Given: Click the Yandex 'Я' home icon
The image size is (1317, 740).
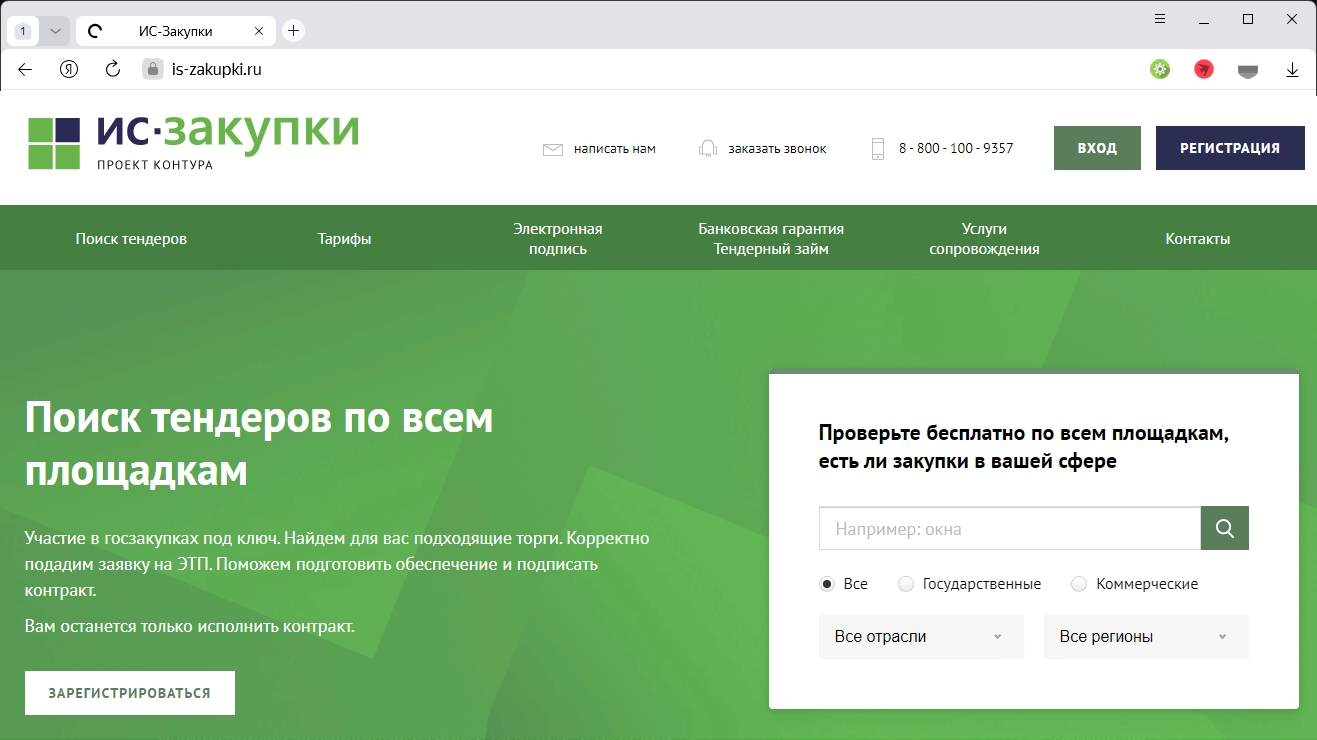Looking at the screenshot, I should (x=69, y=69).
